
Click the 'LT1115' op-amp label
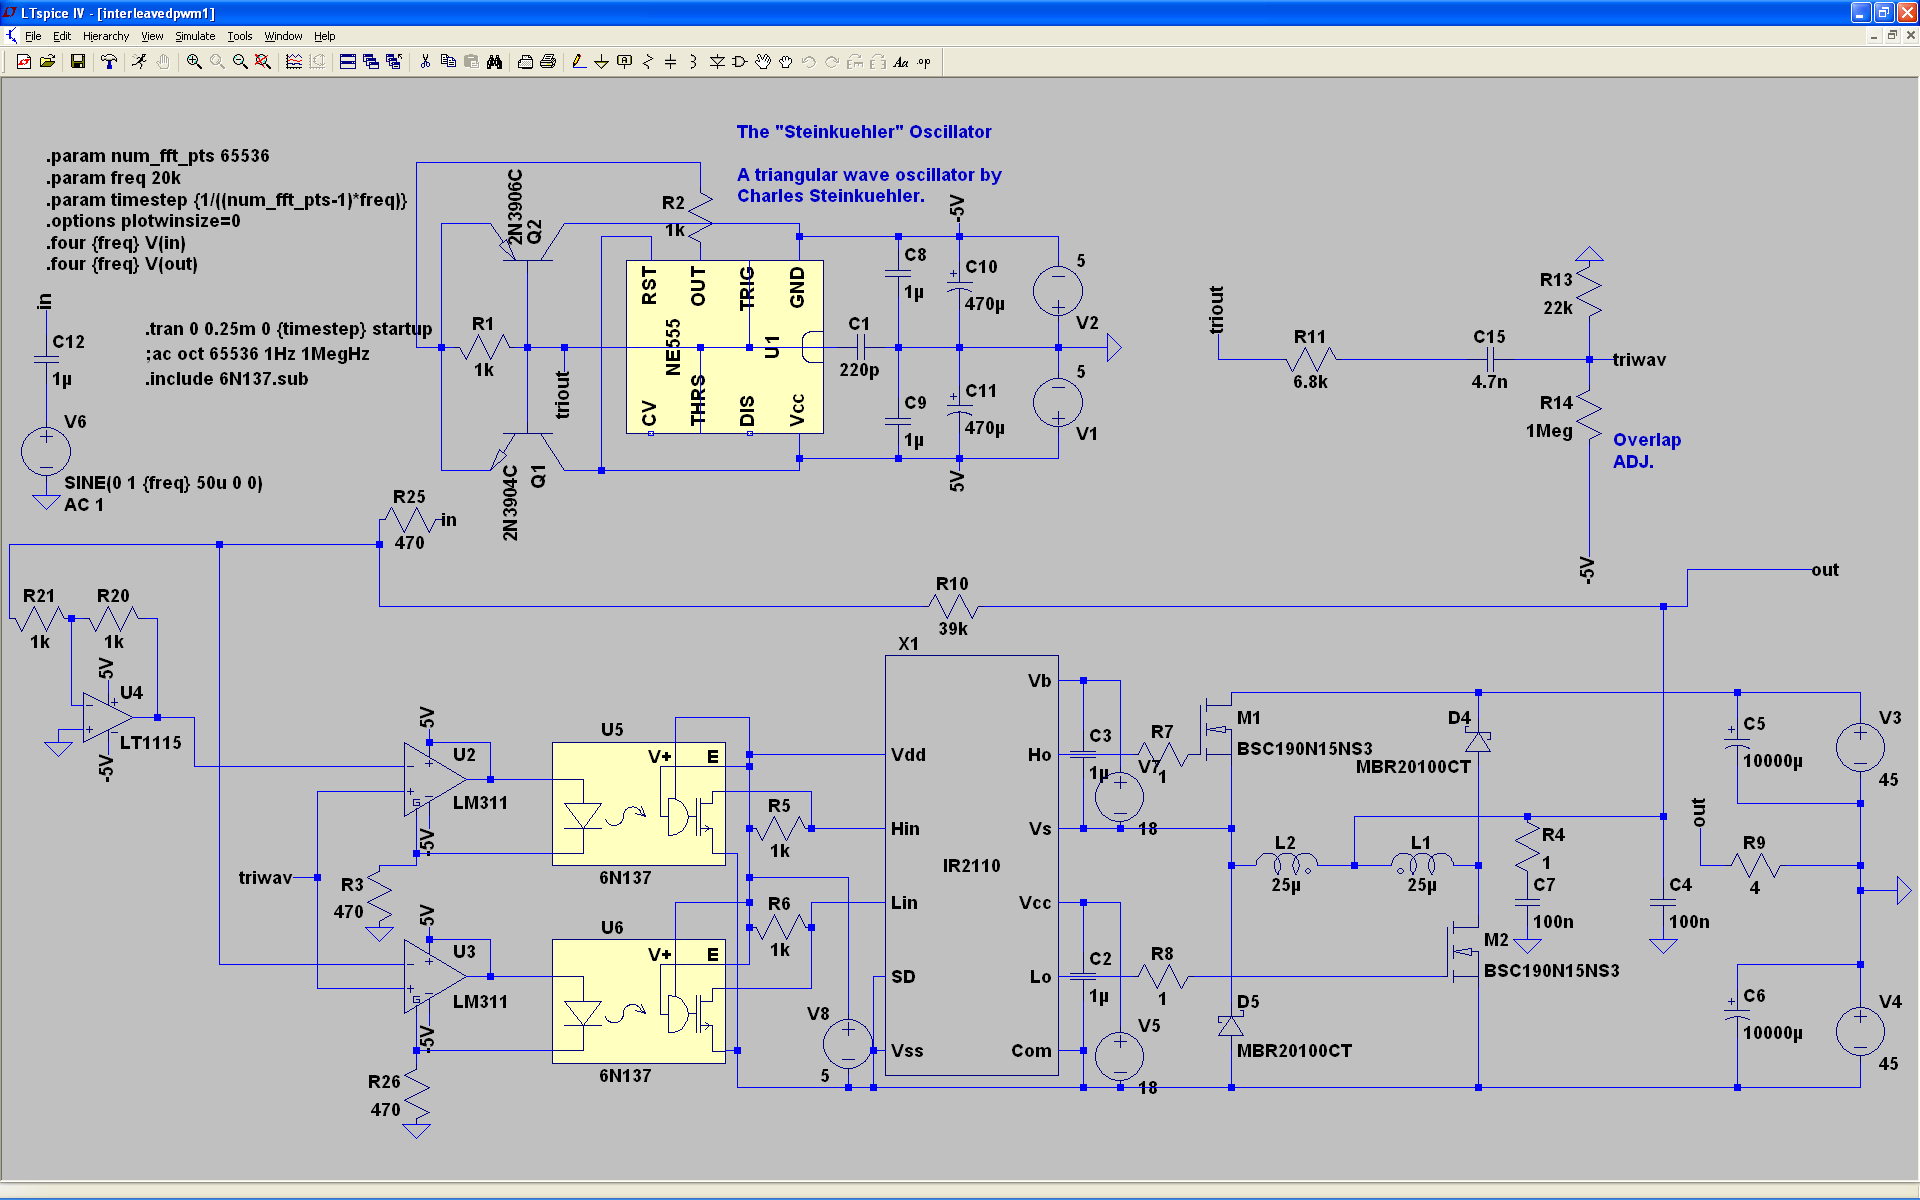151,743
